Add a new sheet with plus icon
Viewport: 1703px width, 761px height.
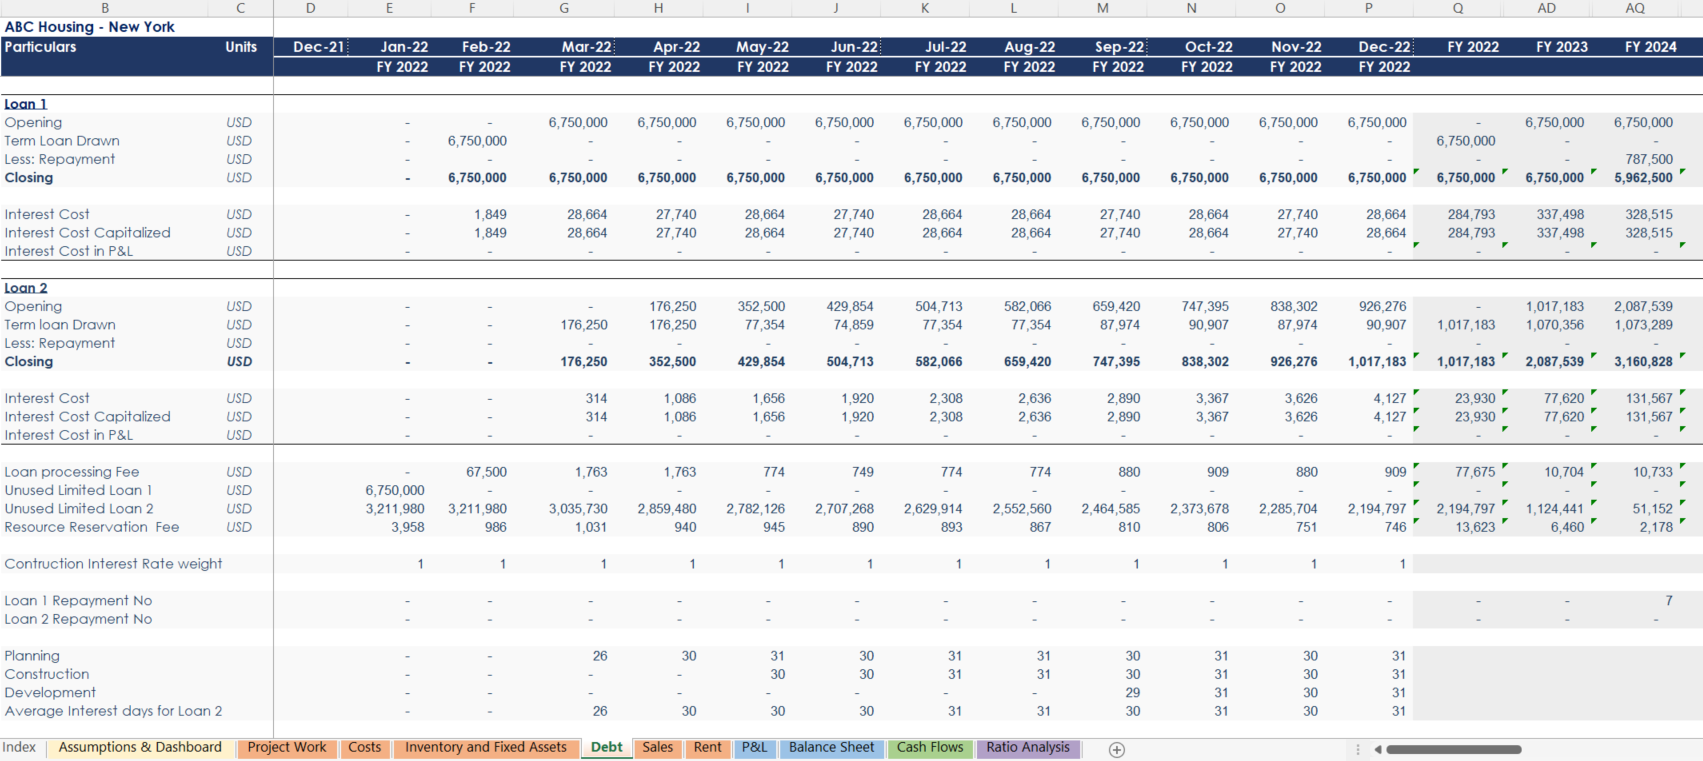coord(1117,749)
